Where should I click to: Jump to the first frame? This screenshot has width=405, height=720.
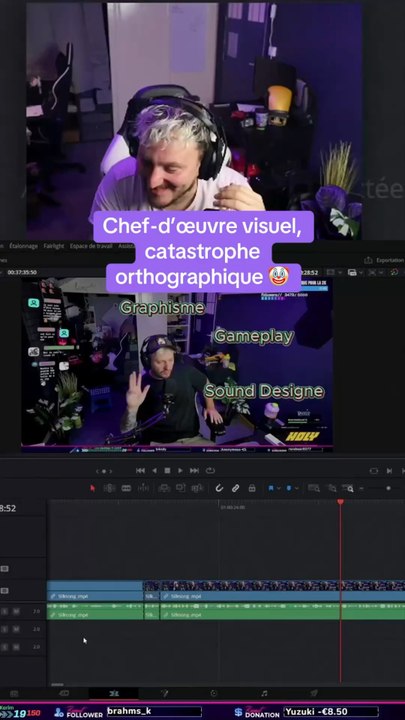pyautogui.click(x=141, y=471)
